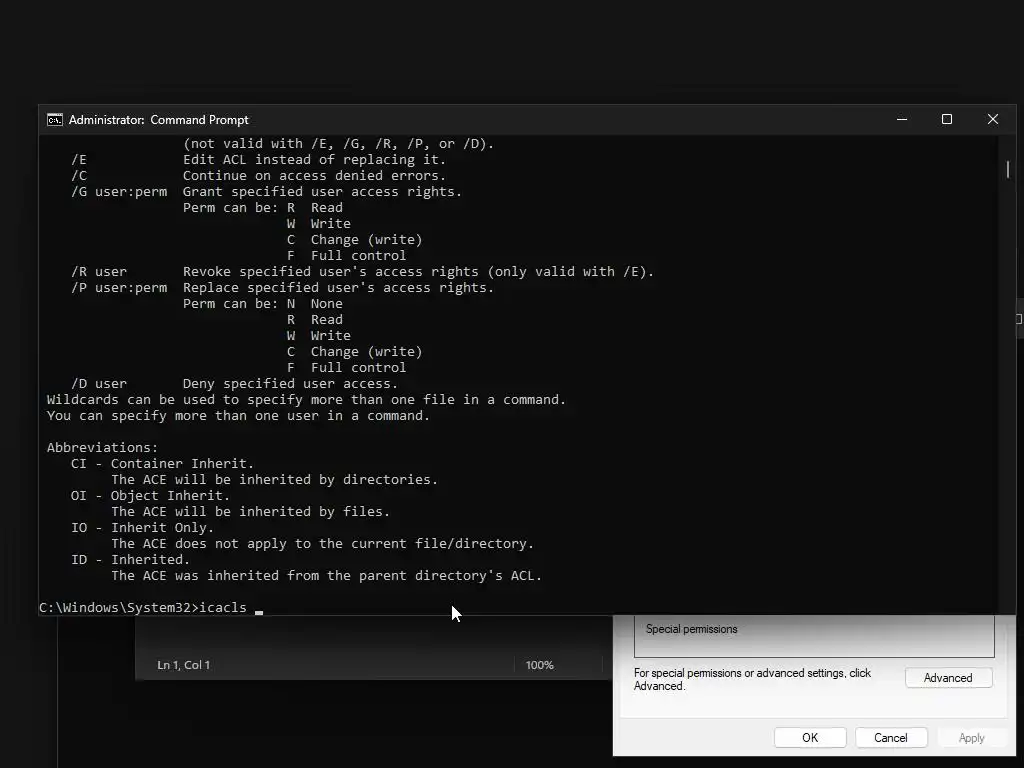Image resolution: width=1024 pixels, height=768 pixels.
Task: Maximize the Command Prompt window
Action: [x=947, y=120]
